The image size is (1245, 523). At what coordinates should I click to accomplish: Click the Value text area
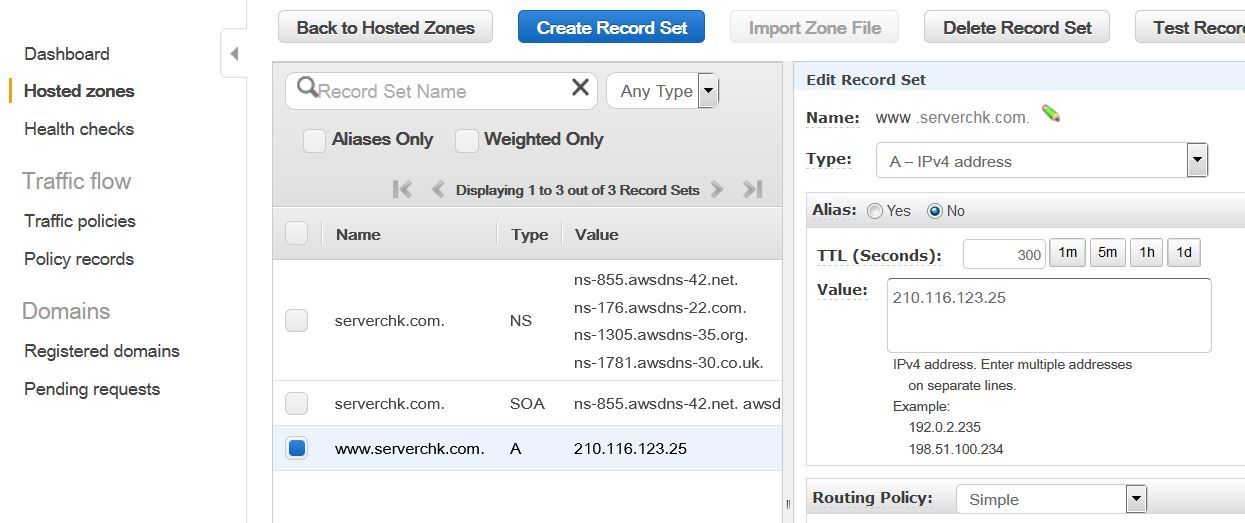point(1049,315)
